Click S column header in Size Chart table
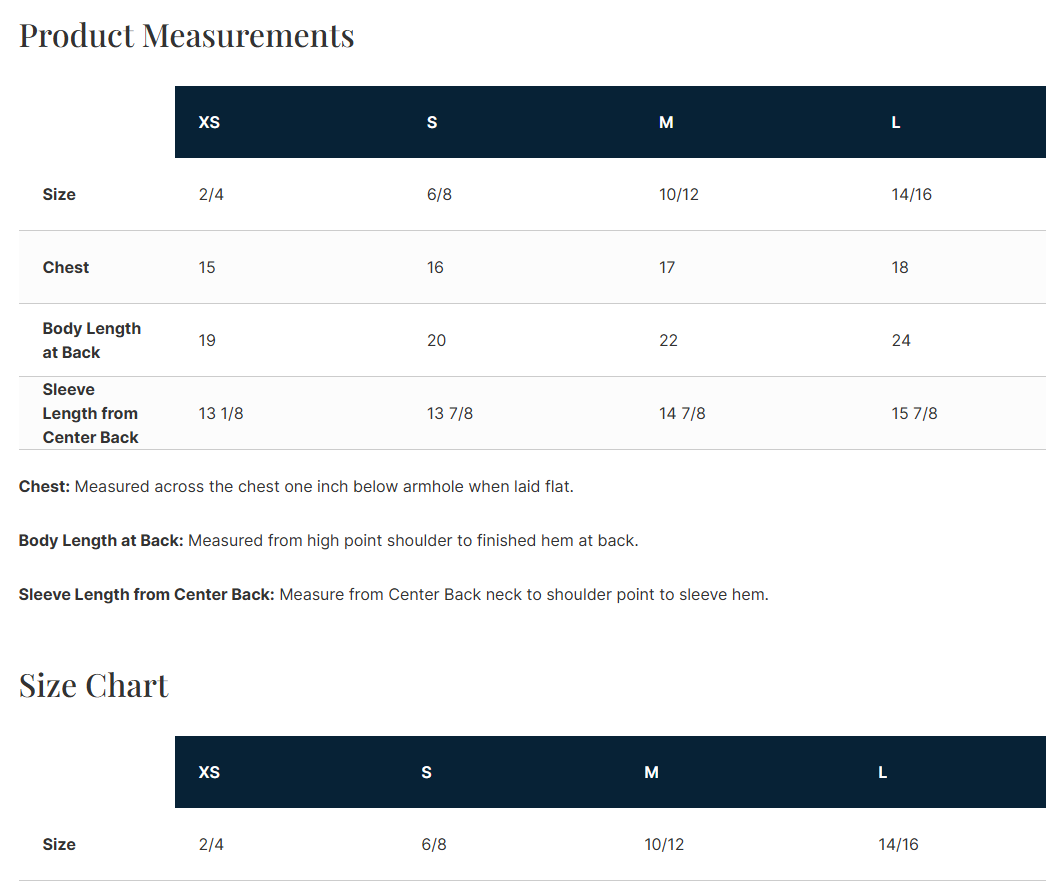1046x885 pixels. click(x=427, y=772)
